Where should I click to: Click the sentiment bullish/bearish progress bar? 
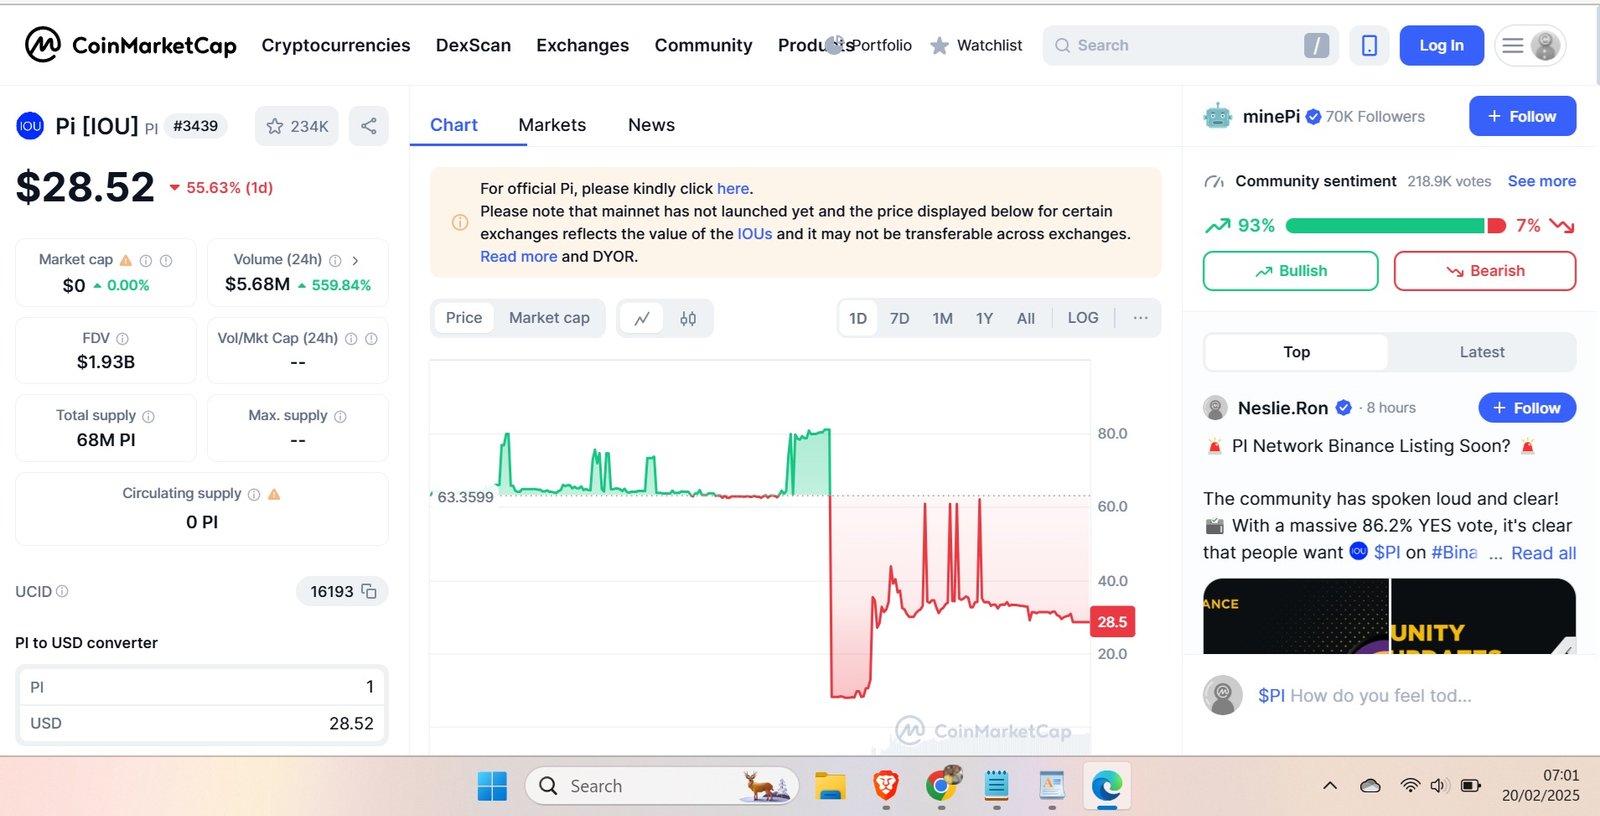(x=1395, y=226)
